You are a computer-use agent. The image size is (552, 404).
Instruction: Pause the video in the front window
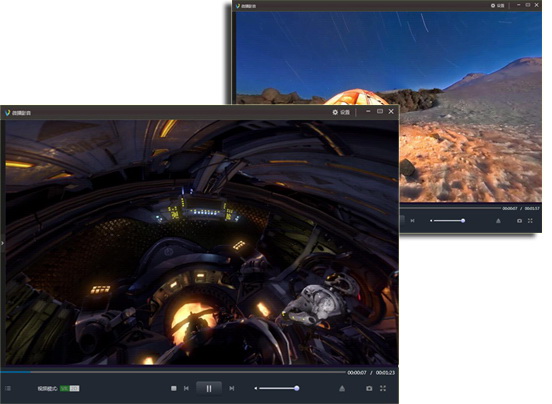click(x=209, y=389)
